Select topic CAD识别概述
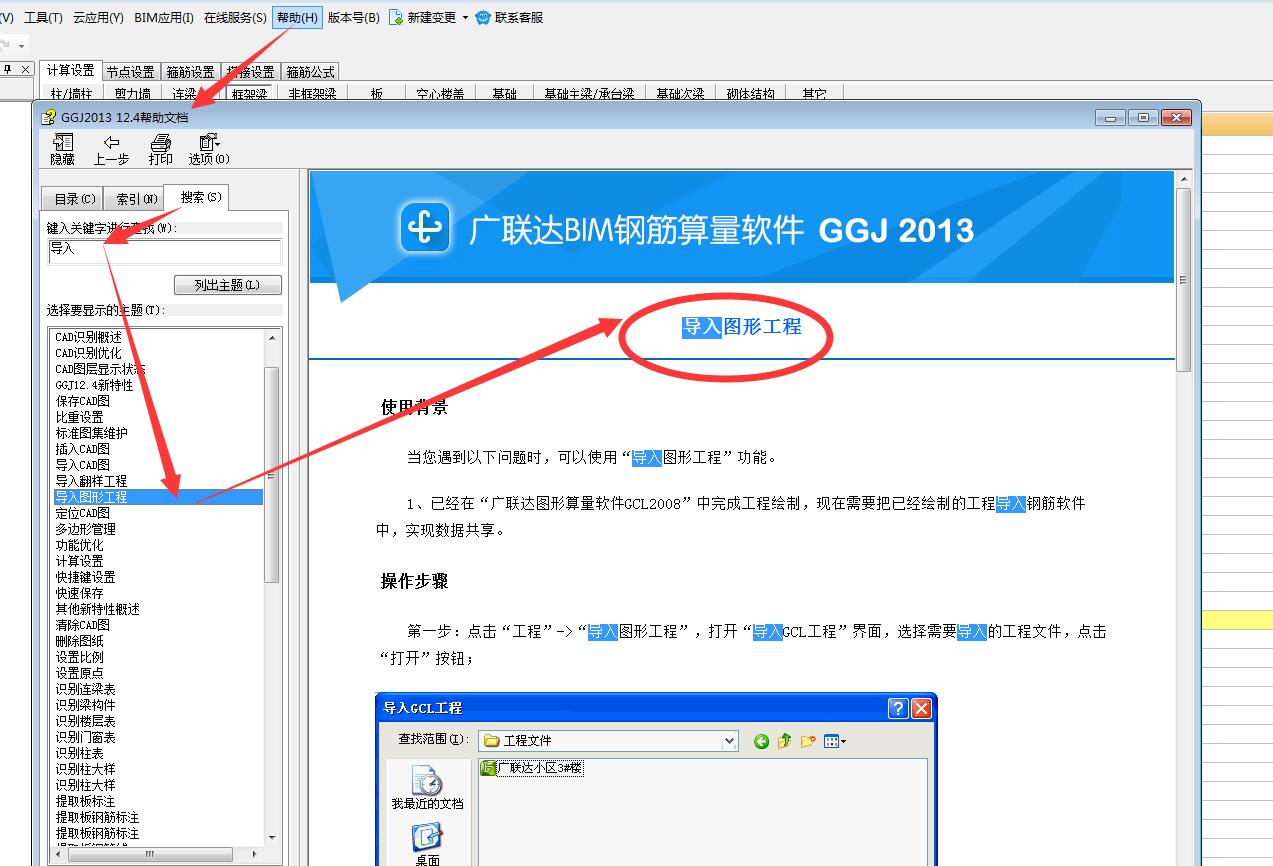This screenshot has width=1273, height=866. coord(88,337)
